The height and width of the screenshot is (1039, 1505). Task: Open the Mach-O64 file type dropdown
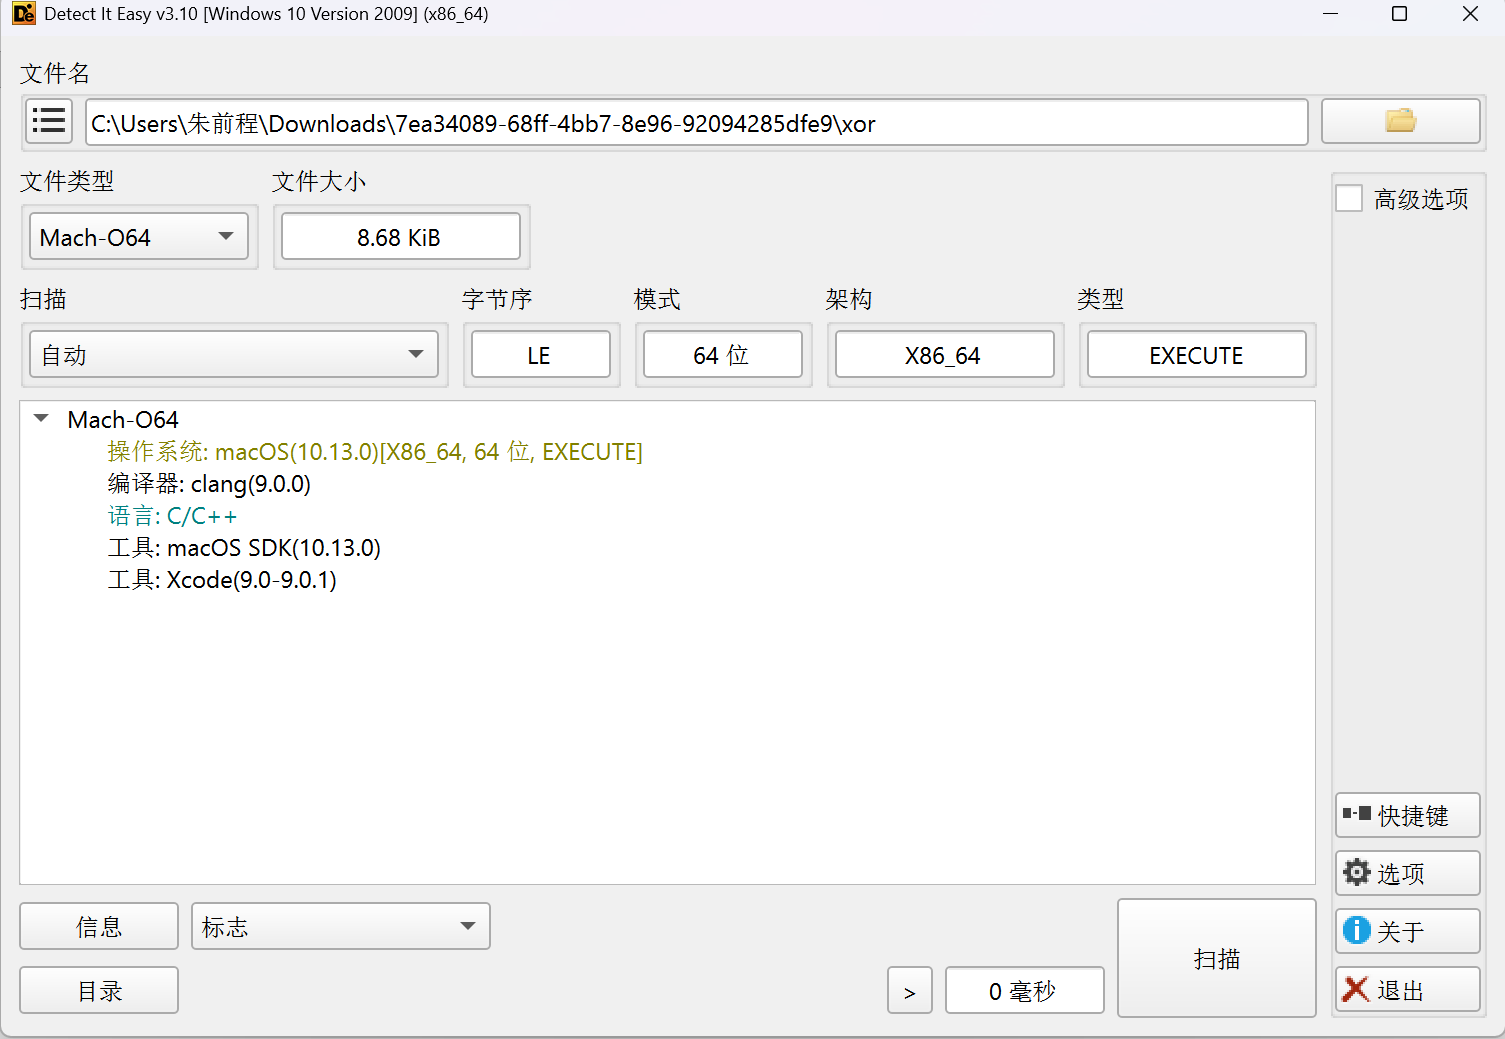click(x=139, y=237)
